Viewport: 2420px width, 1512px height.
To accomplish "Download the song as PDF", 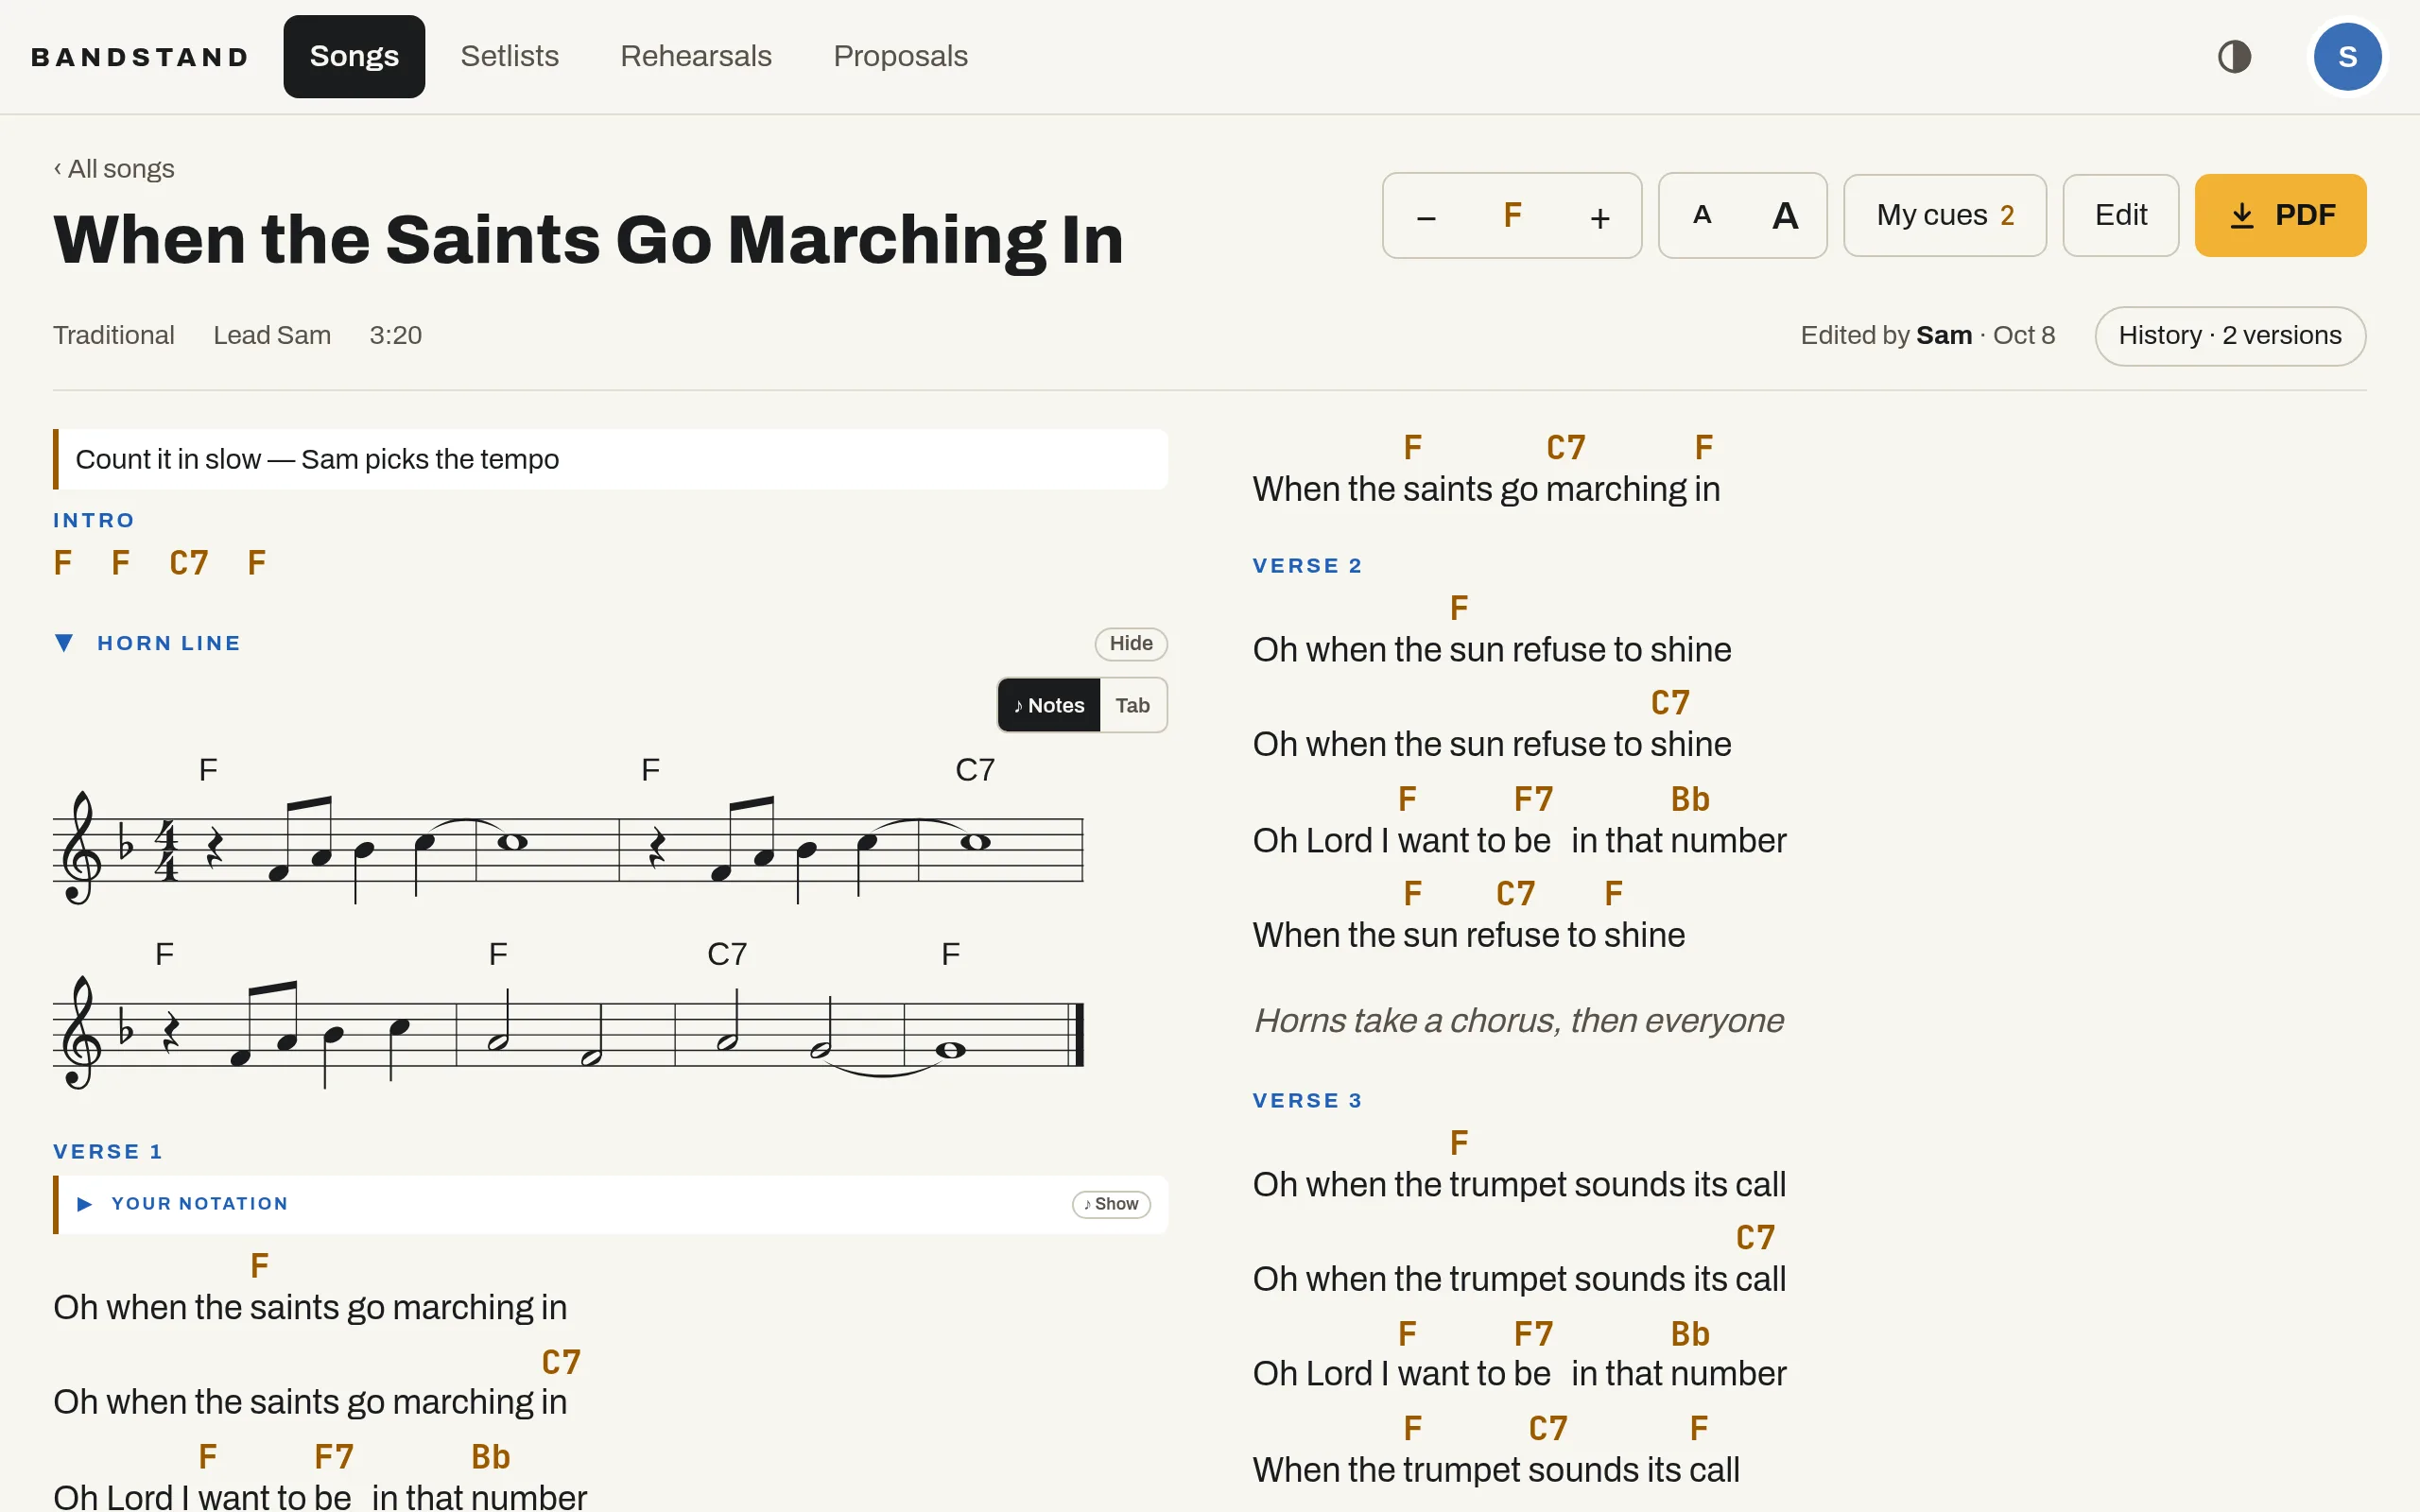I will (x=2280, y=215).
